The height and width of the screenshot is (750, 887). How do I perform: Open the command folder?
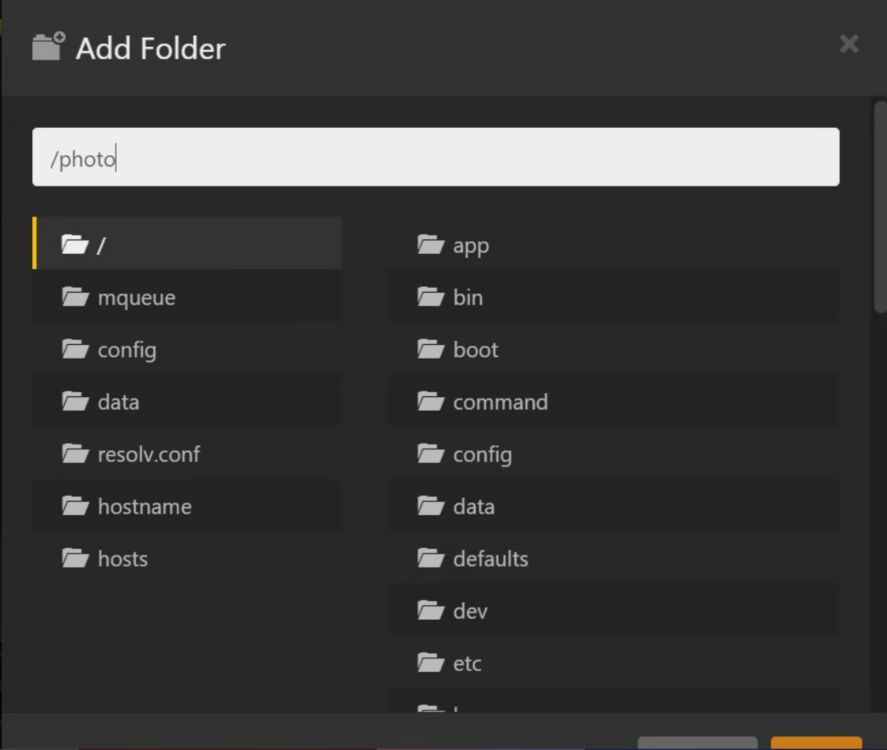[613, 400]
